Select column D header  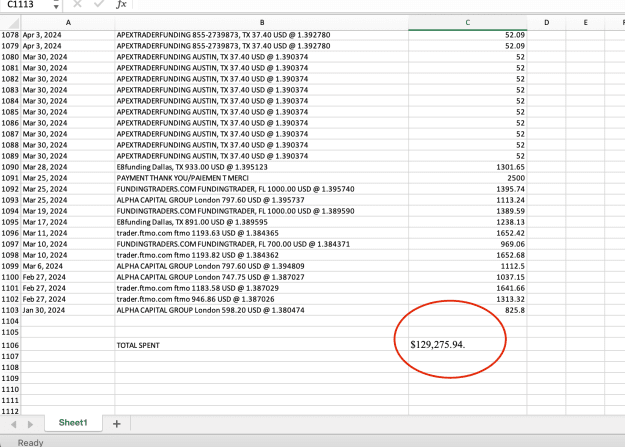546,23
